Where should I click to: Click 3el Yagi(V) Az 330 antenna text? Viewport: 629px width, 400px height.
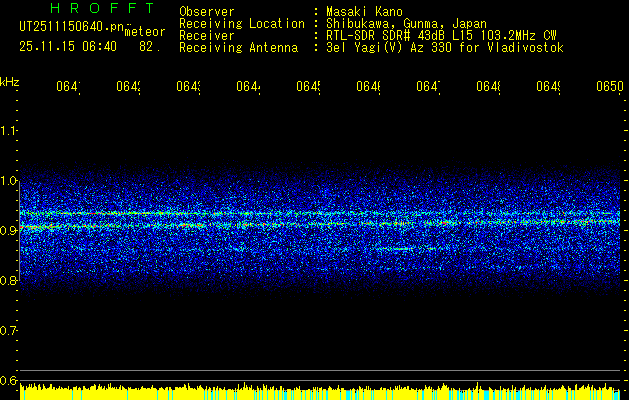coord(445,48)
